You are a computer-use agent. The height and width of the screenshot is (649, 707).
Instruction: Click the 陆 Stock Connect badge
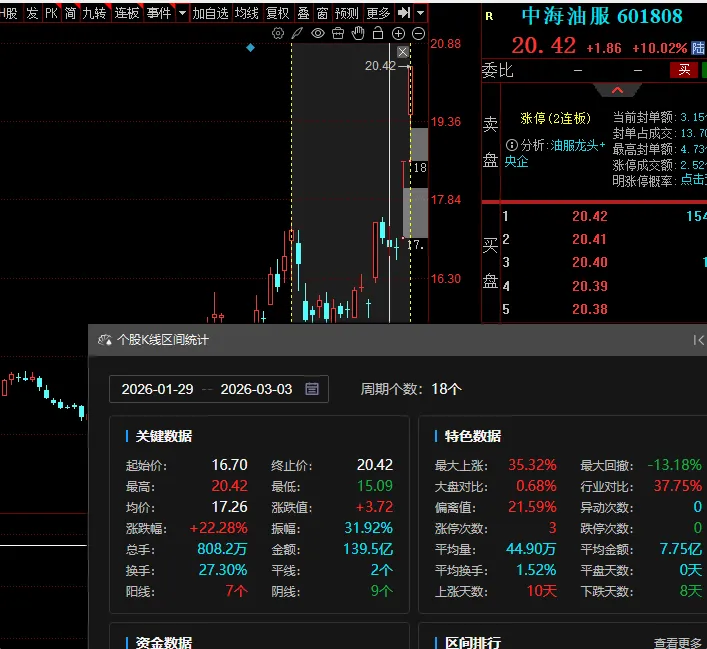698,48
